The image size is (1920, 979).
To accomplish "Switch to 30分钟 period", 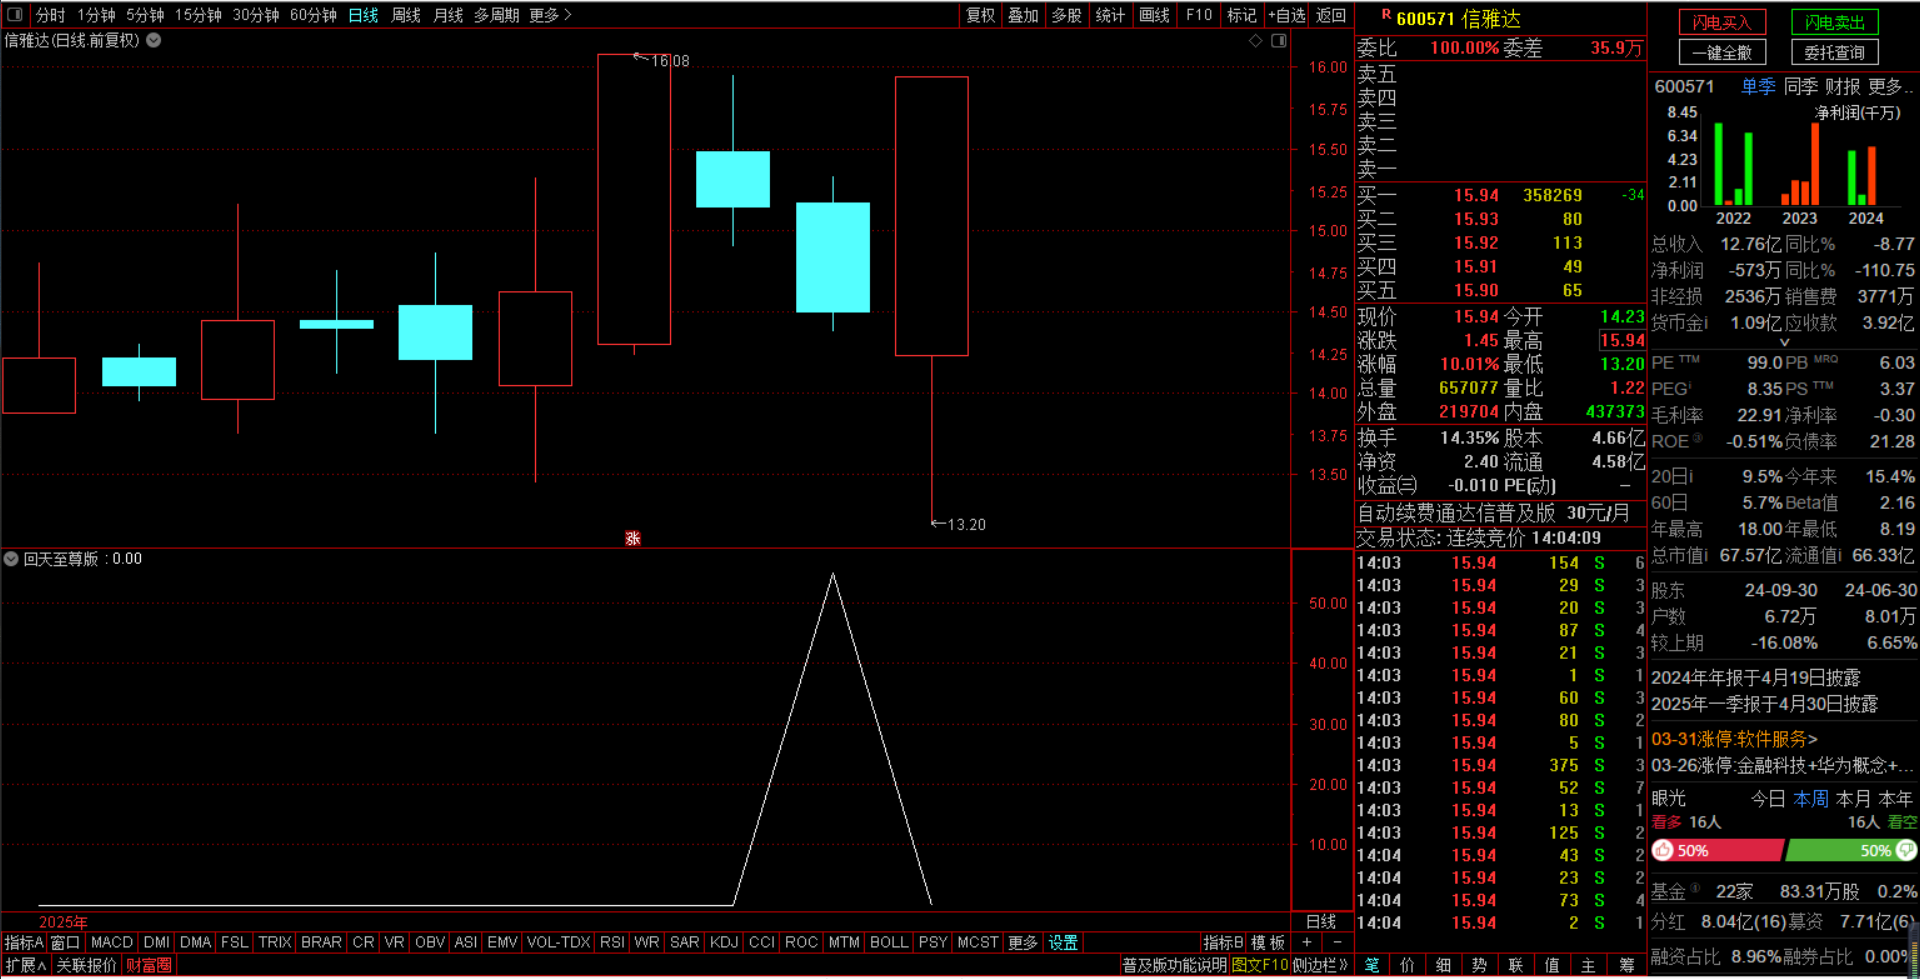I will tap(256, 15).
